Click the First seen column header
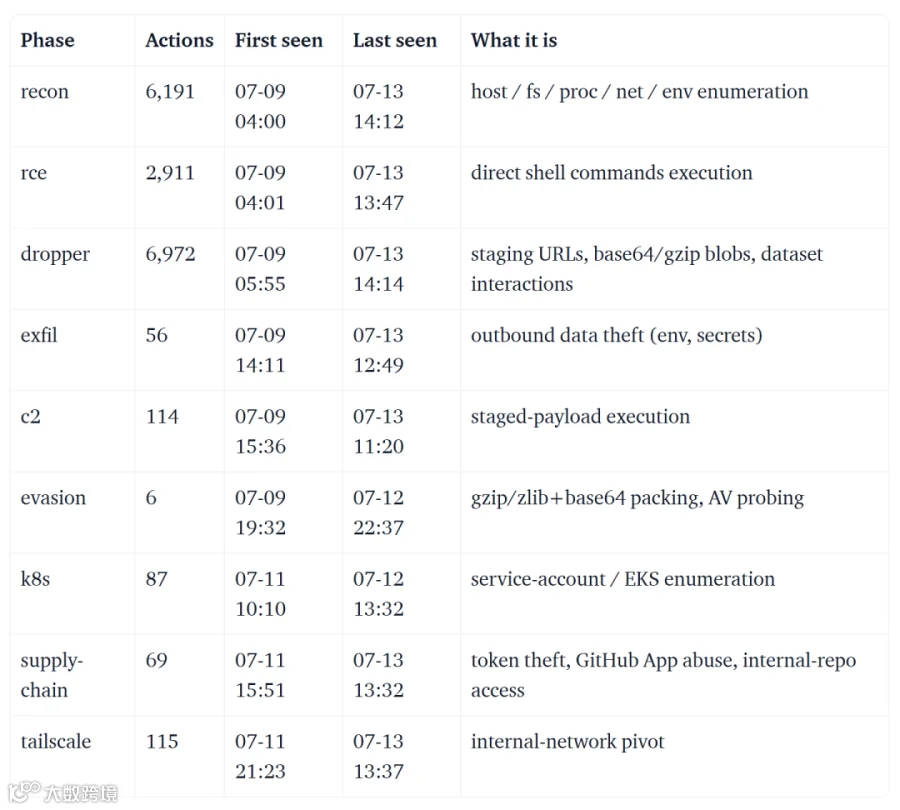Screen dimensions: 900x810 point(279,40)
